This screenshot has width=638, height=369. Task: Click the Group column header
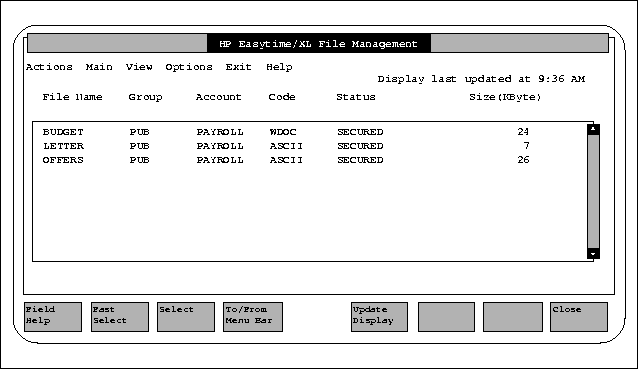click(145, 97)
